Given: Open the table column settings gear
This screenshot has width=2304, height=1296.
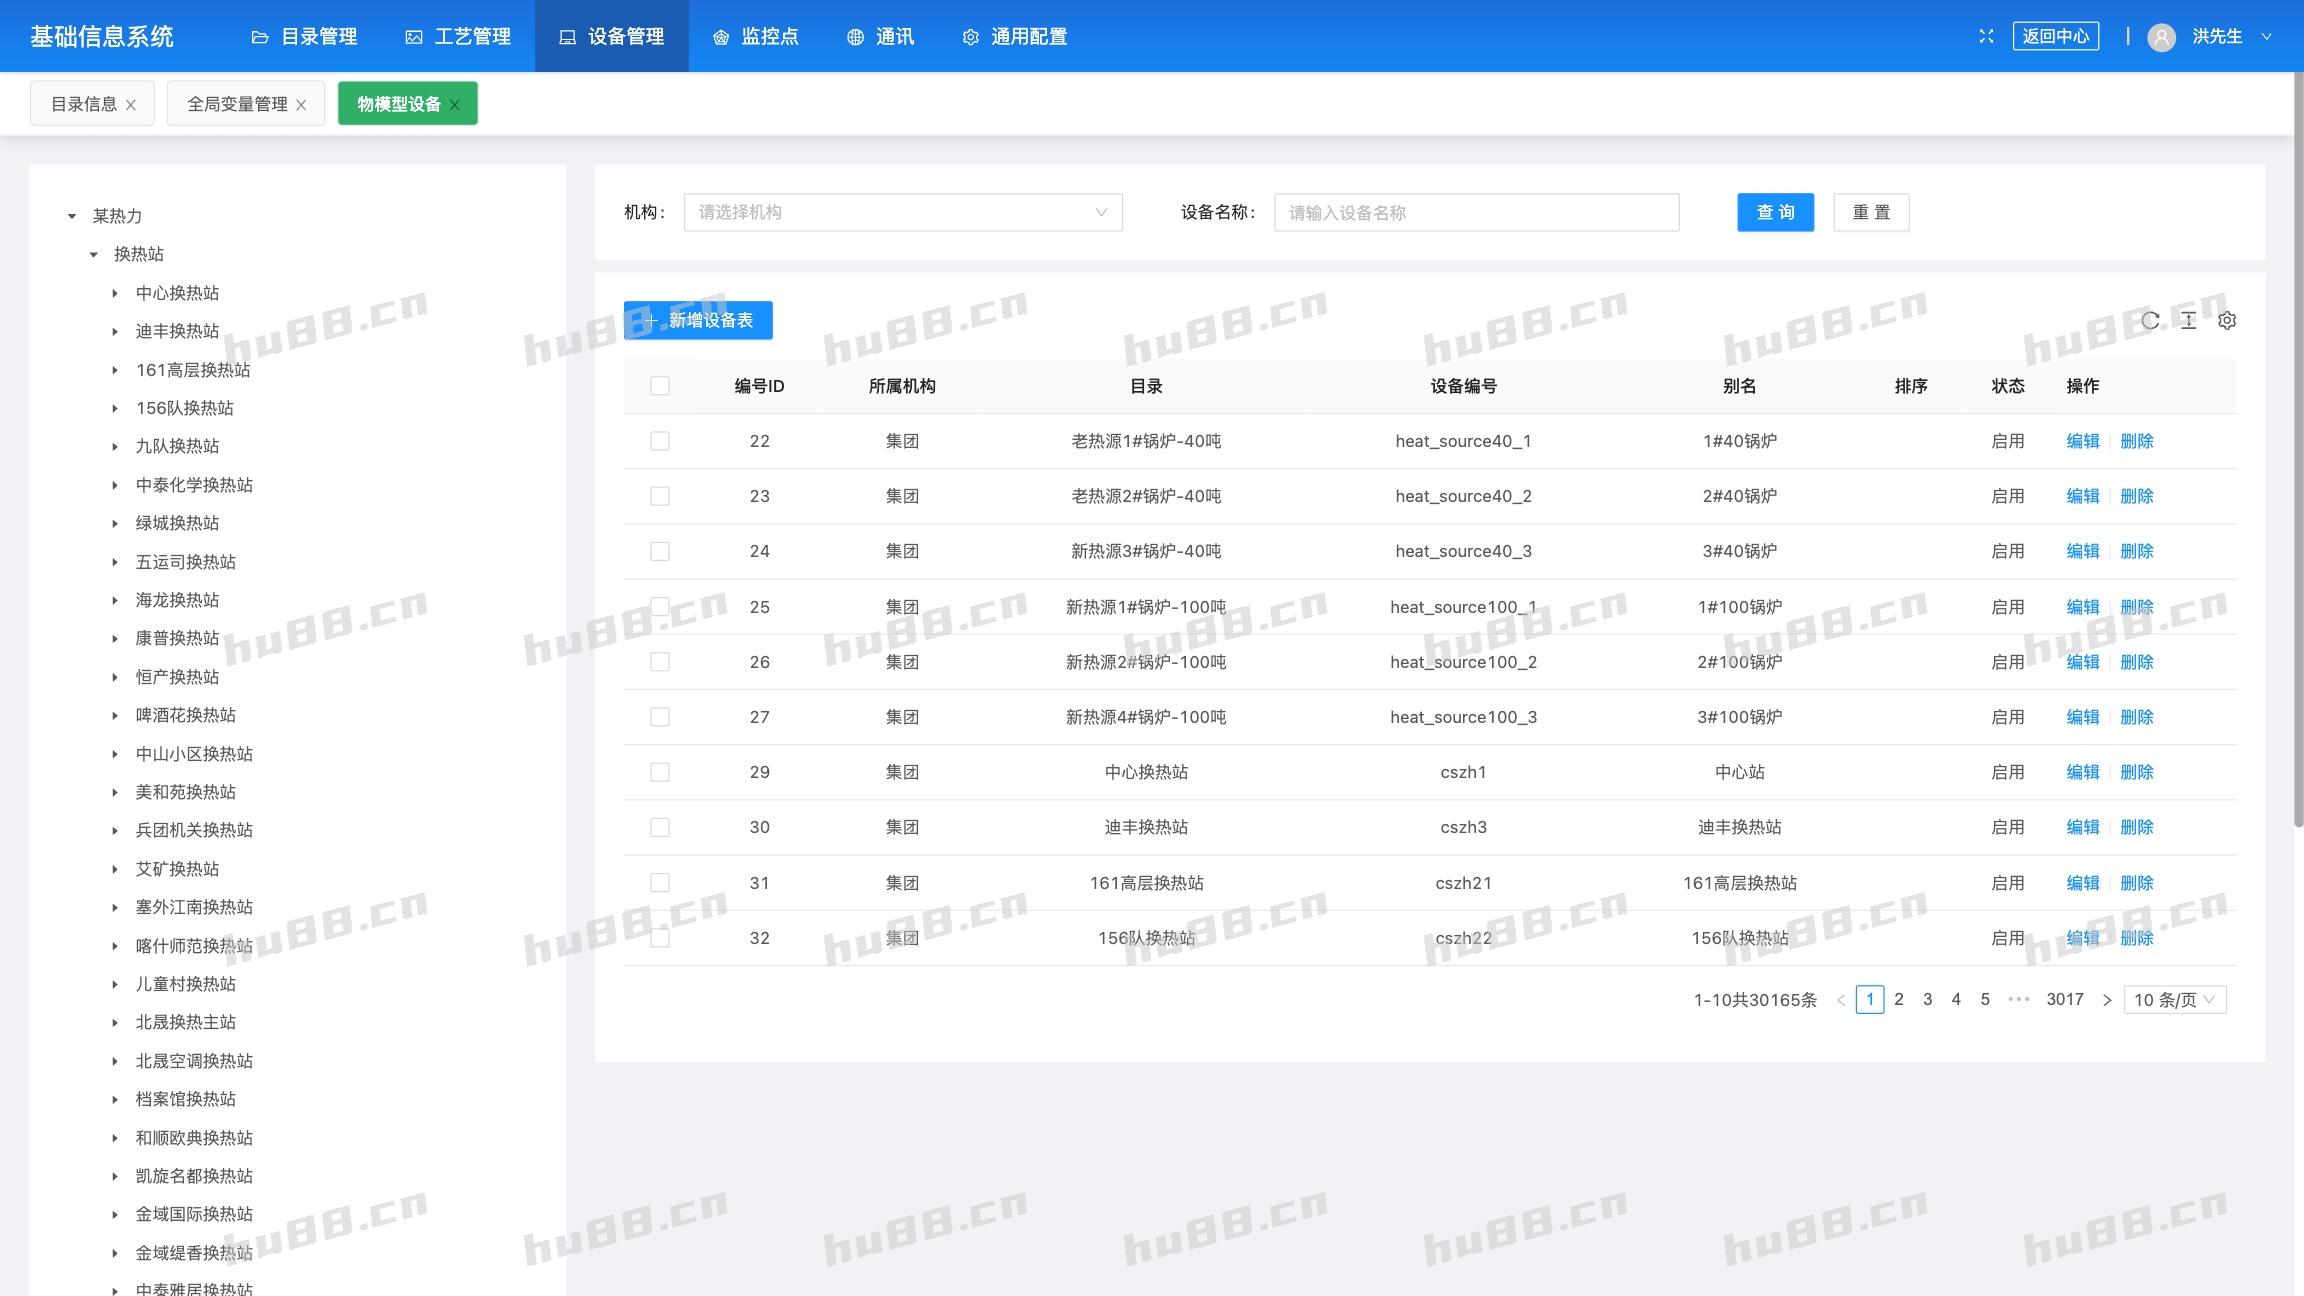Looking at the screenshot, I should click(2227, 320).
